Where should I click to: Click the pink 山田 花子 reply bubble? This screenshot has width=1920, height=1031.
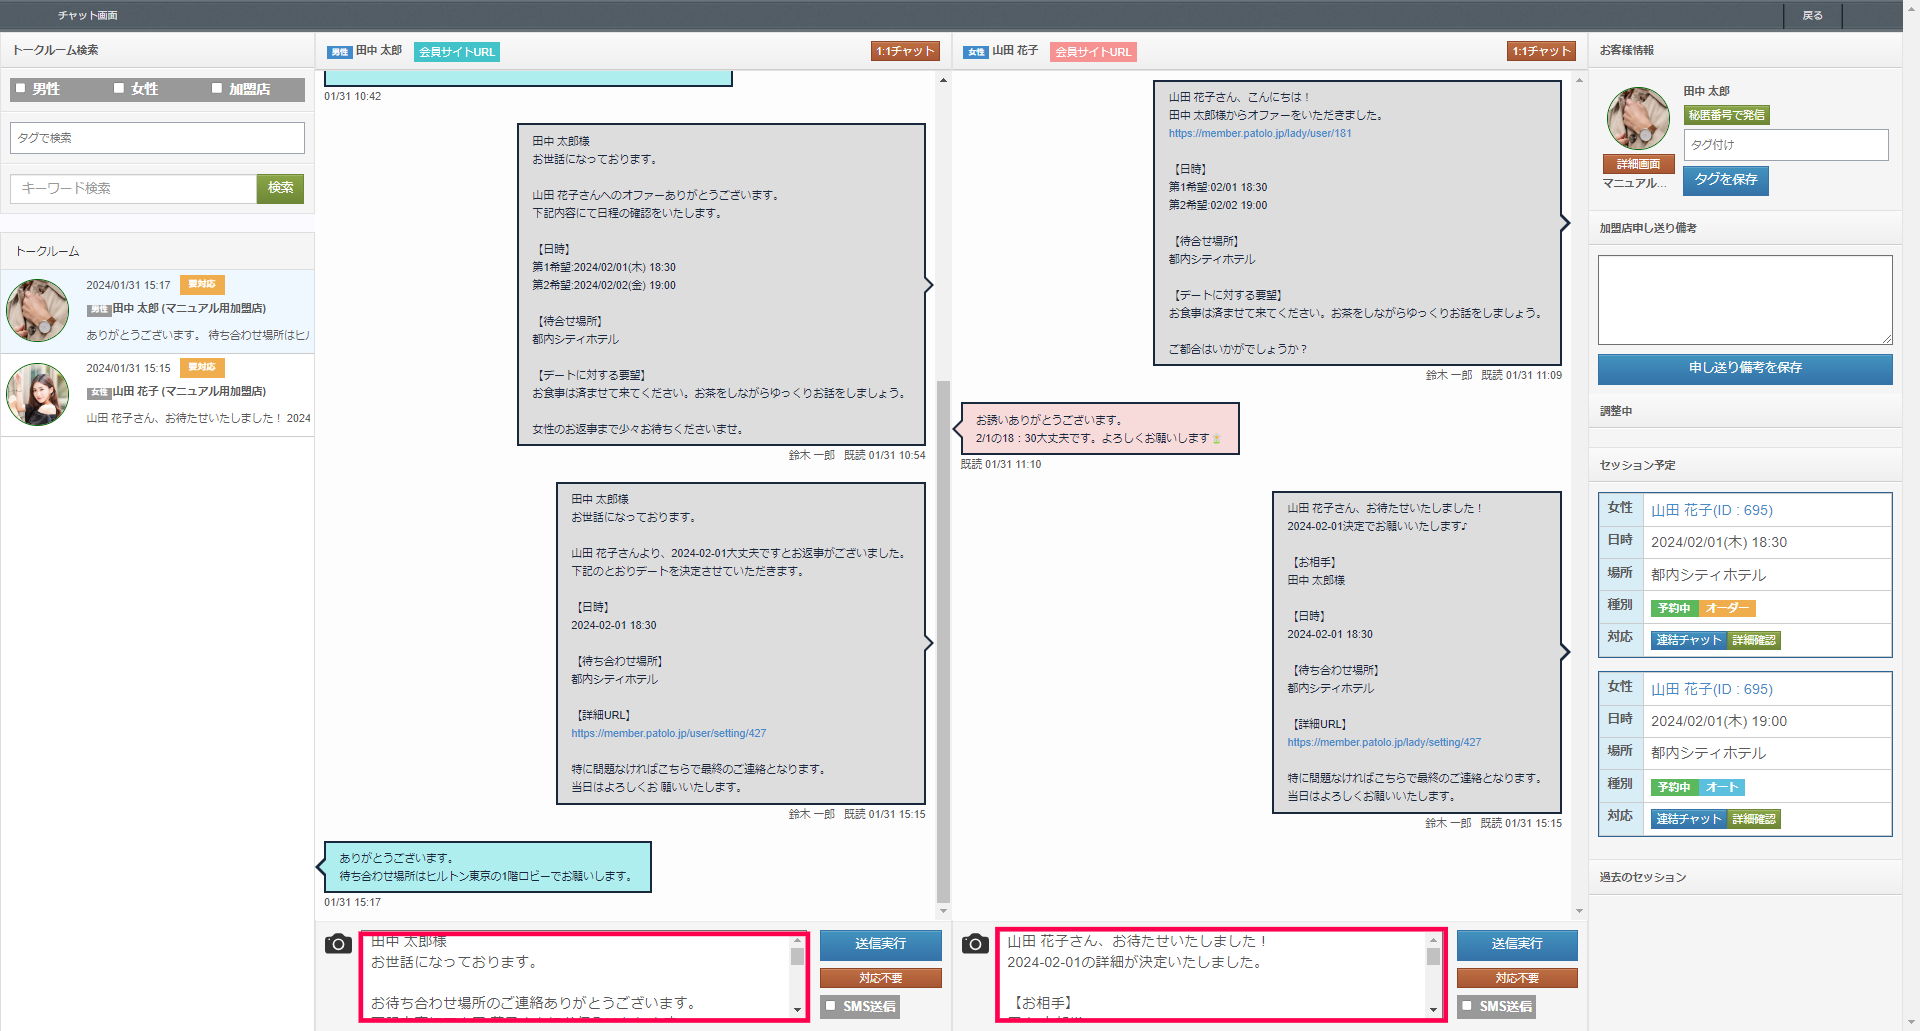click(1100, 429)
